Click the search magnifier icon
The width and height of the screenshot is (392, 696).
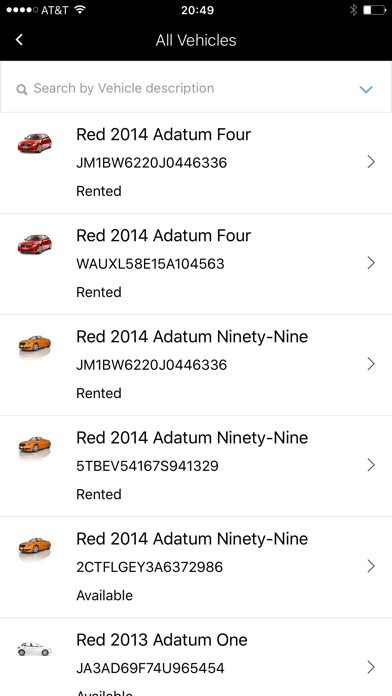[21, 90]
